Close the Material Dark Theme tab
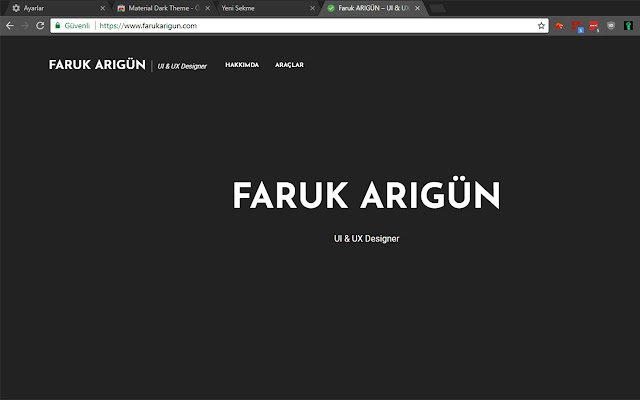The image size is (640, 400). coord(207,8)
